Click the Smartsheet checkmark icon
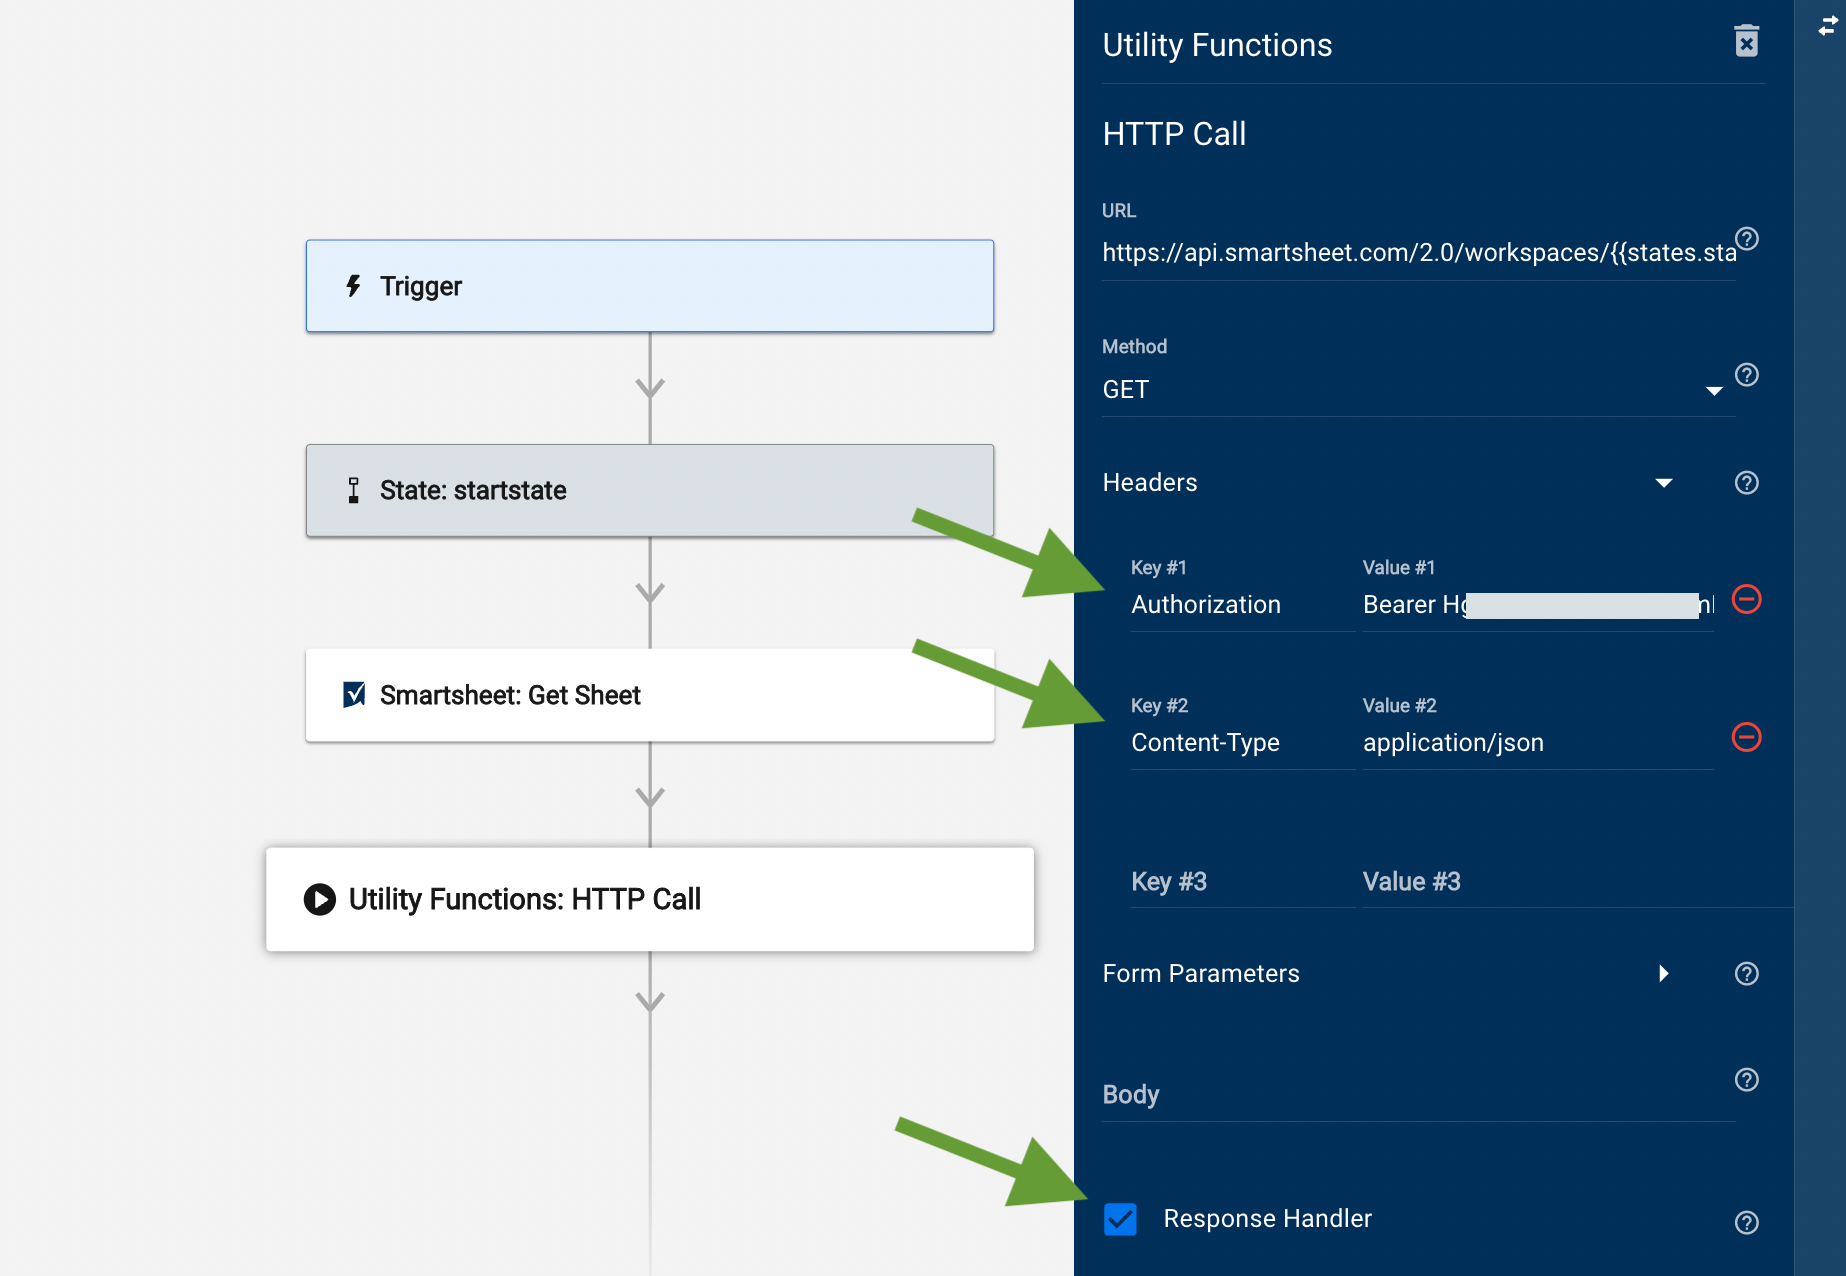Screen dimensions: 1846x1276 pos(354,695)
